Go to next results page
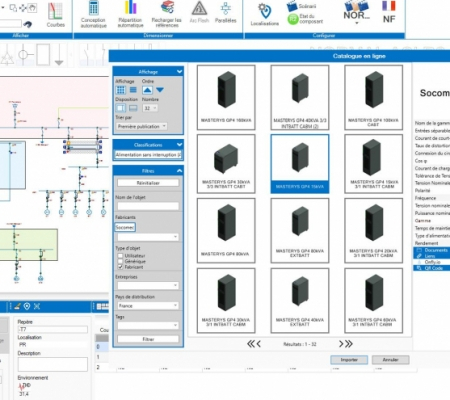The height and width of the screenshot is (400, 450). click(341, 344)
